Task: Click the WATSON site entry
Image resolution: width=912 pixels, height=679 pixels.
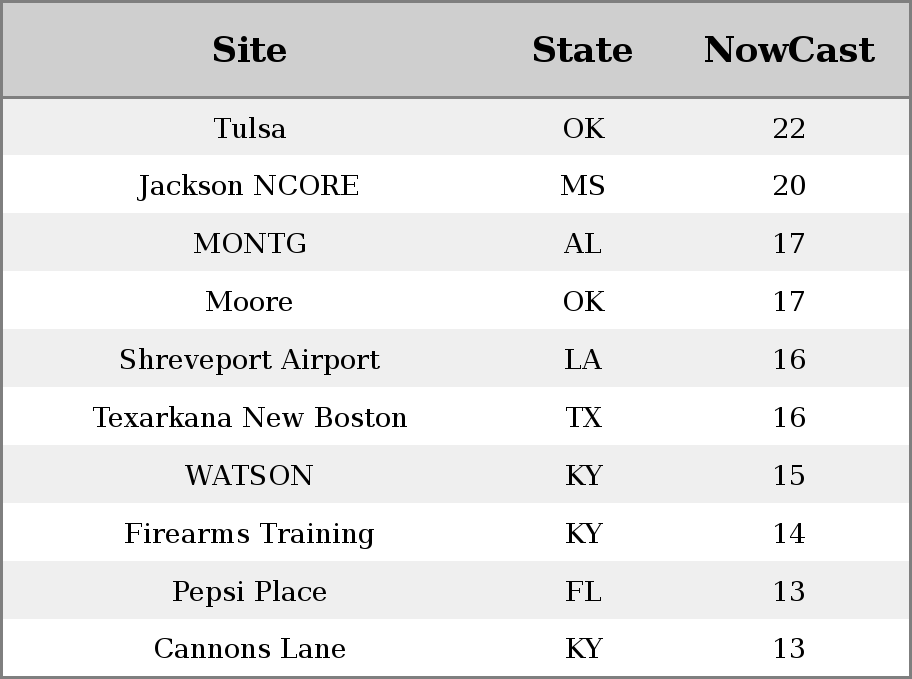Action: pyautogui.click(x=249, y=475)
